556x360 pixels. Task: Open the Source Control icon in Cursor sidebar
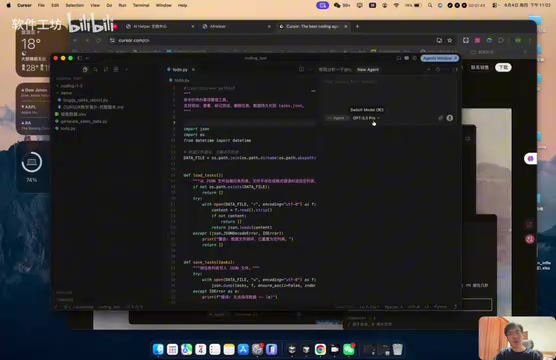click(106, 70)
